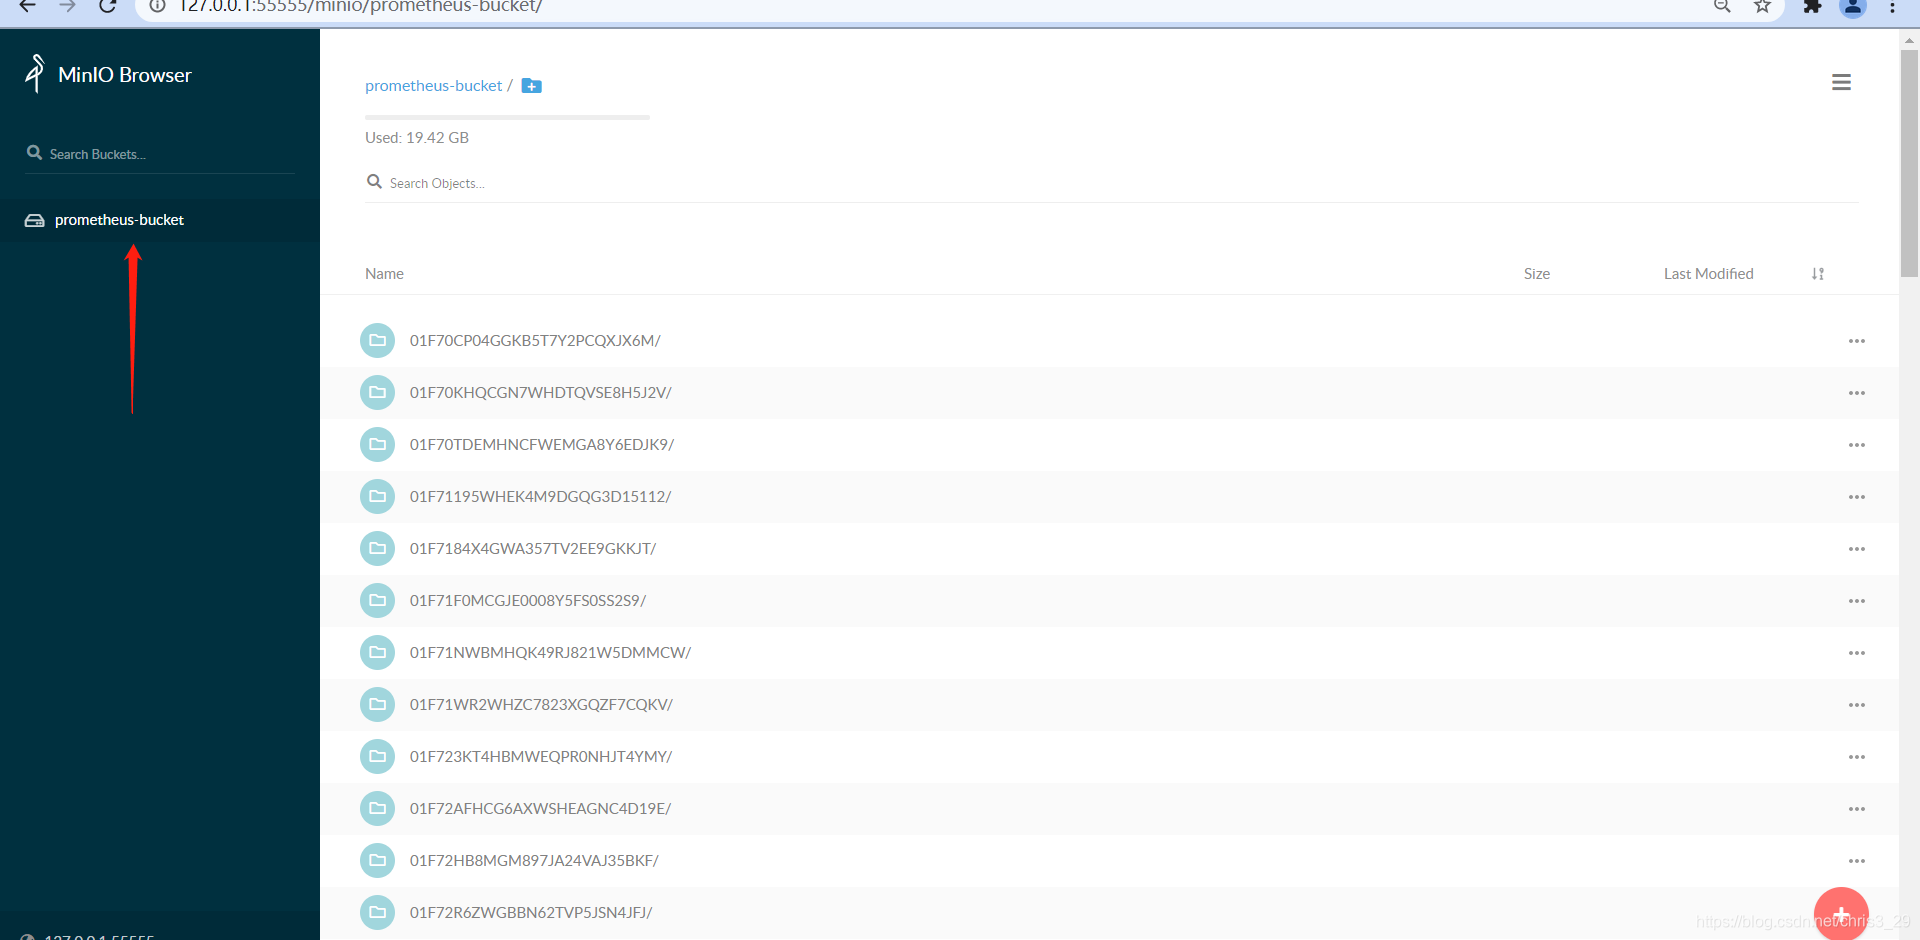Click the storage usage progress bar
This screenshot has height=940, width=1920.
507,117
